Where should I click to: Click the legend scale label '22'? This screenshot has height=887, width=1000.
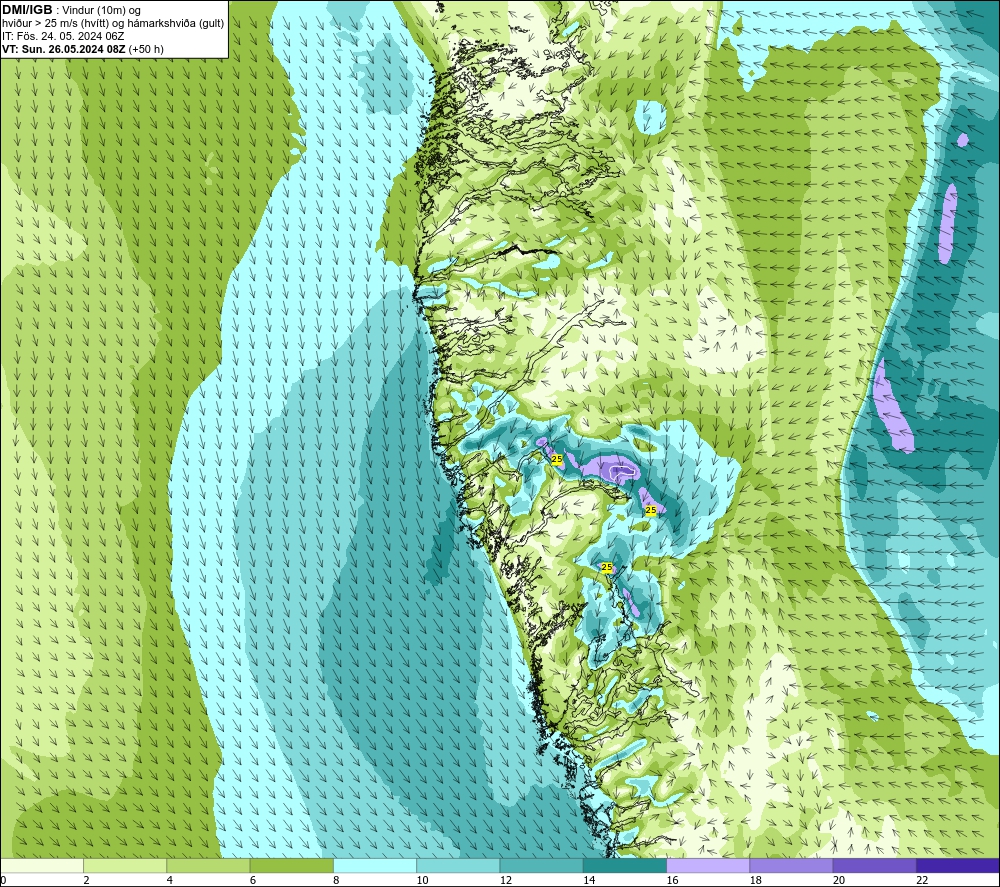922,881
